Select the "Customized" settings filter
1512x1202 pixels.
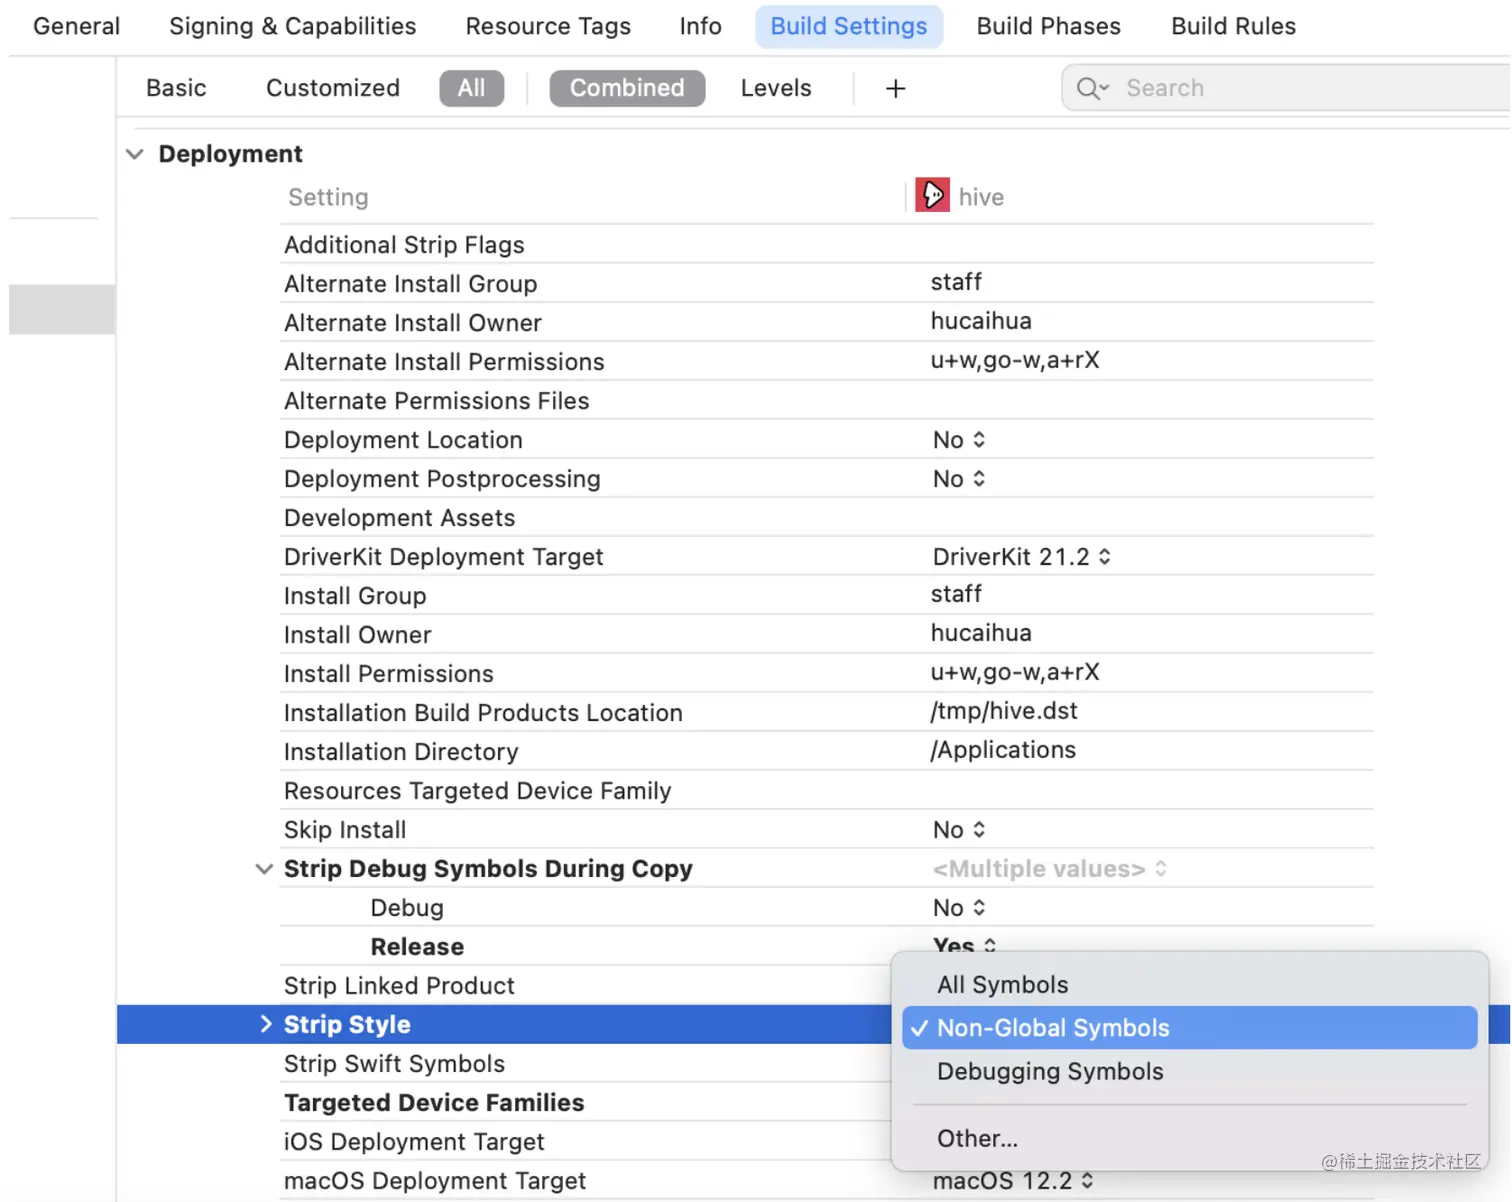[x=332, y=88]
